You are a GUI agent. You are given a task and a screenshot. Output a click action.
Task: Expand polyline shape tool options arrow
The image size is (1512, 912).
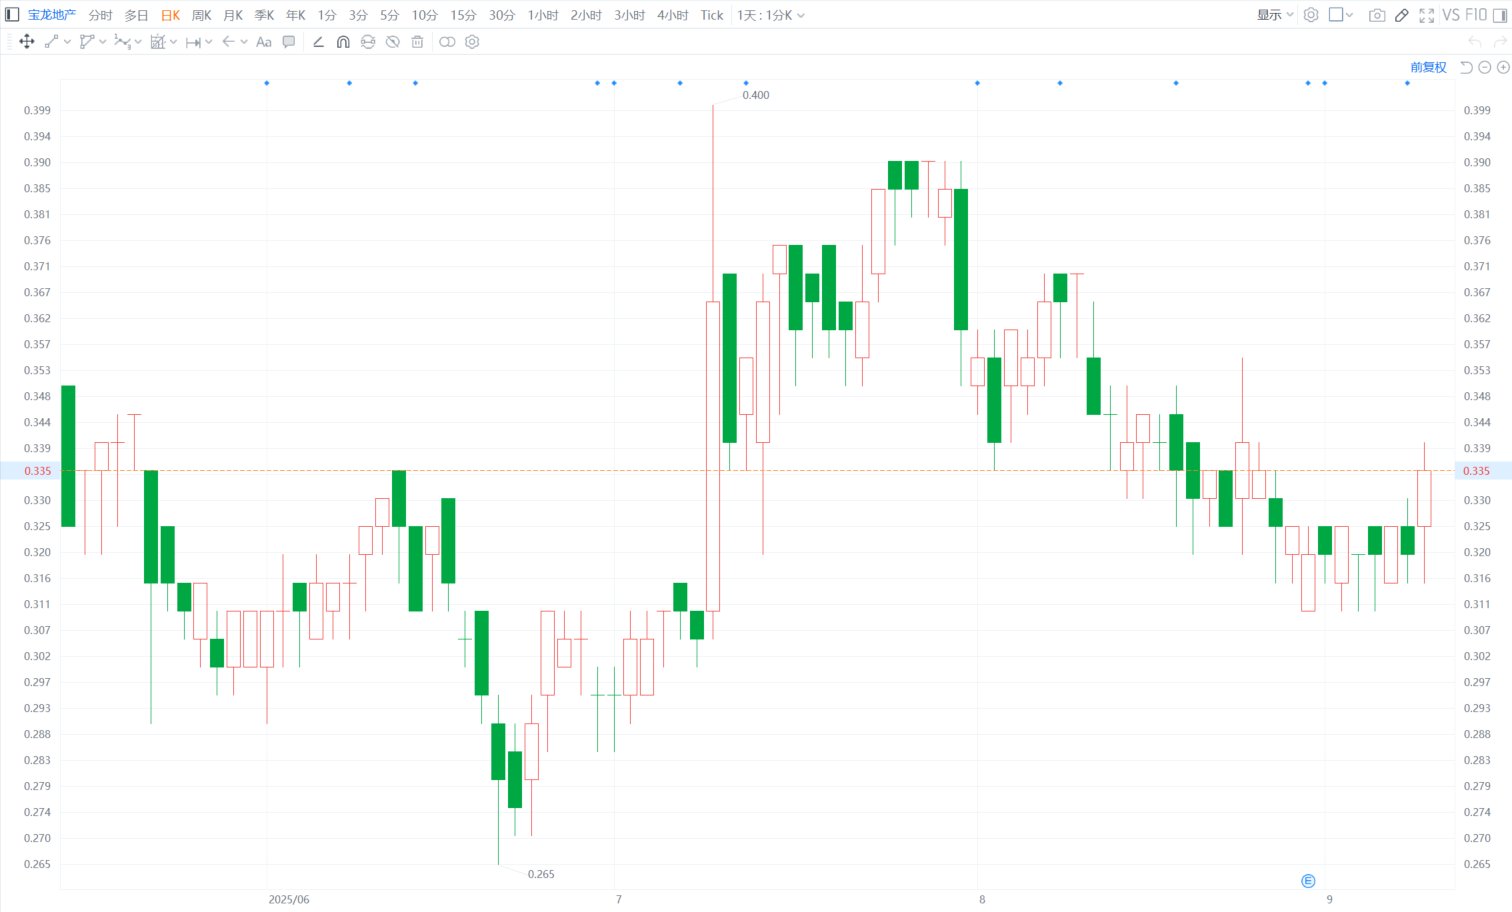pyautogui.click(x=102, y=42)
